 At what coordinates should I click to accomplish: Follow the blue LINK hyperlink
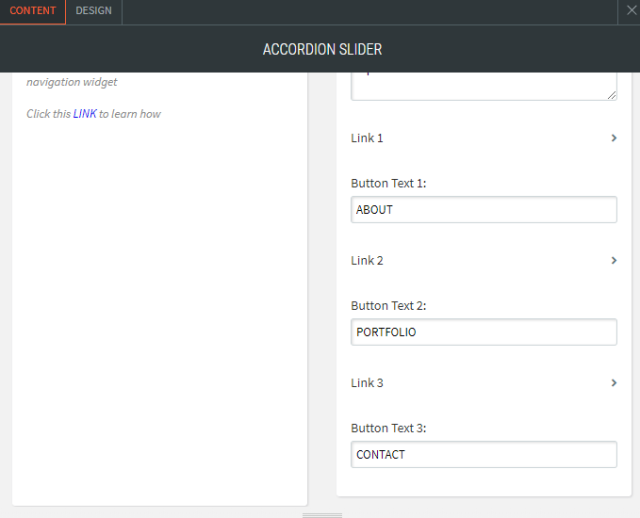tap(85, 114)
